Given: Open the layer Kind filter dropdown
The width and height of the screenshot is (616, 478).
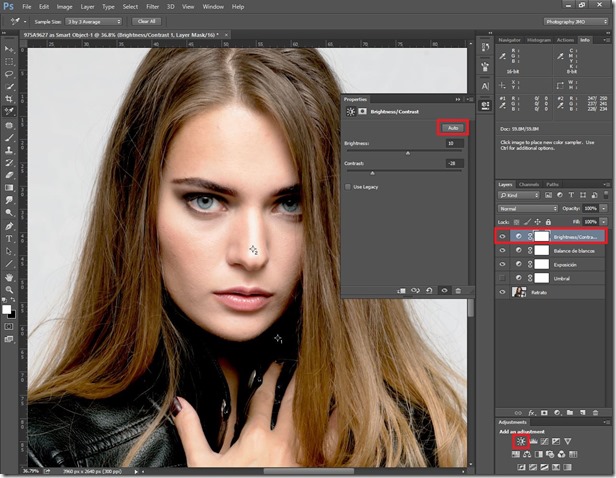Looking at the screenshot, I should tap(519, 195).
